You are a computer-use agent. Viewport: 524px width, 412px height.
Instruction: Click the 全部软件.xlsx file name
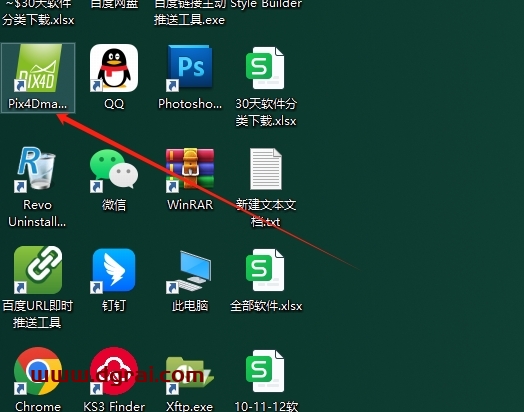coord(266,306)
